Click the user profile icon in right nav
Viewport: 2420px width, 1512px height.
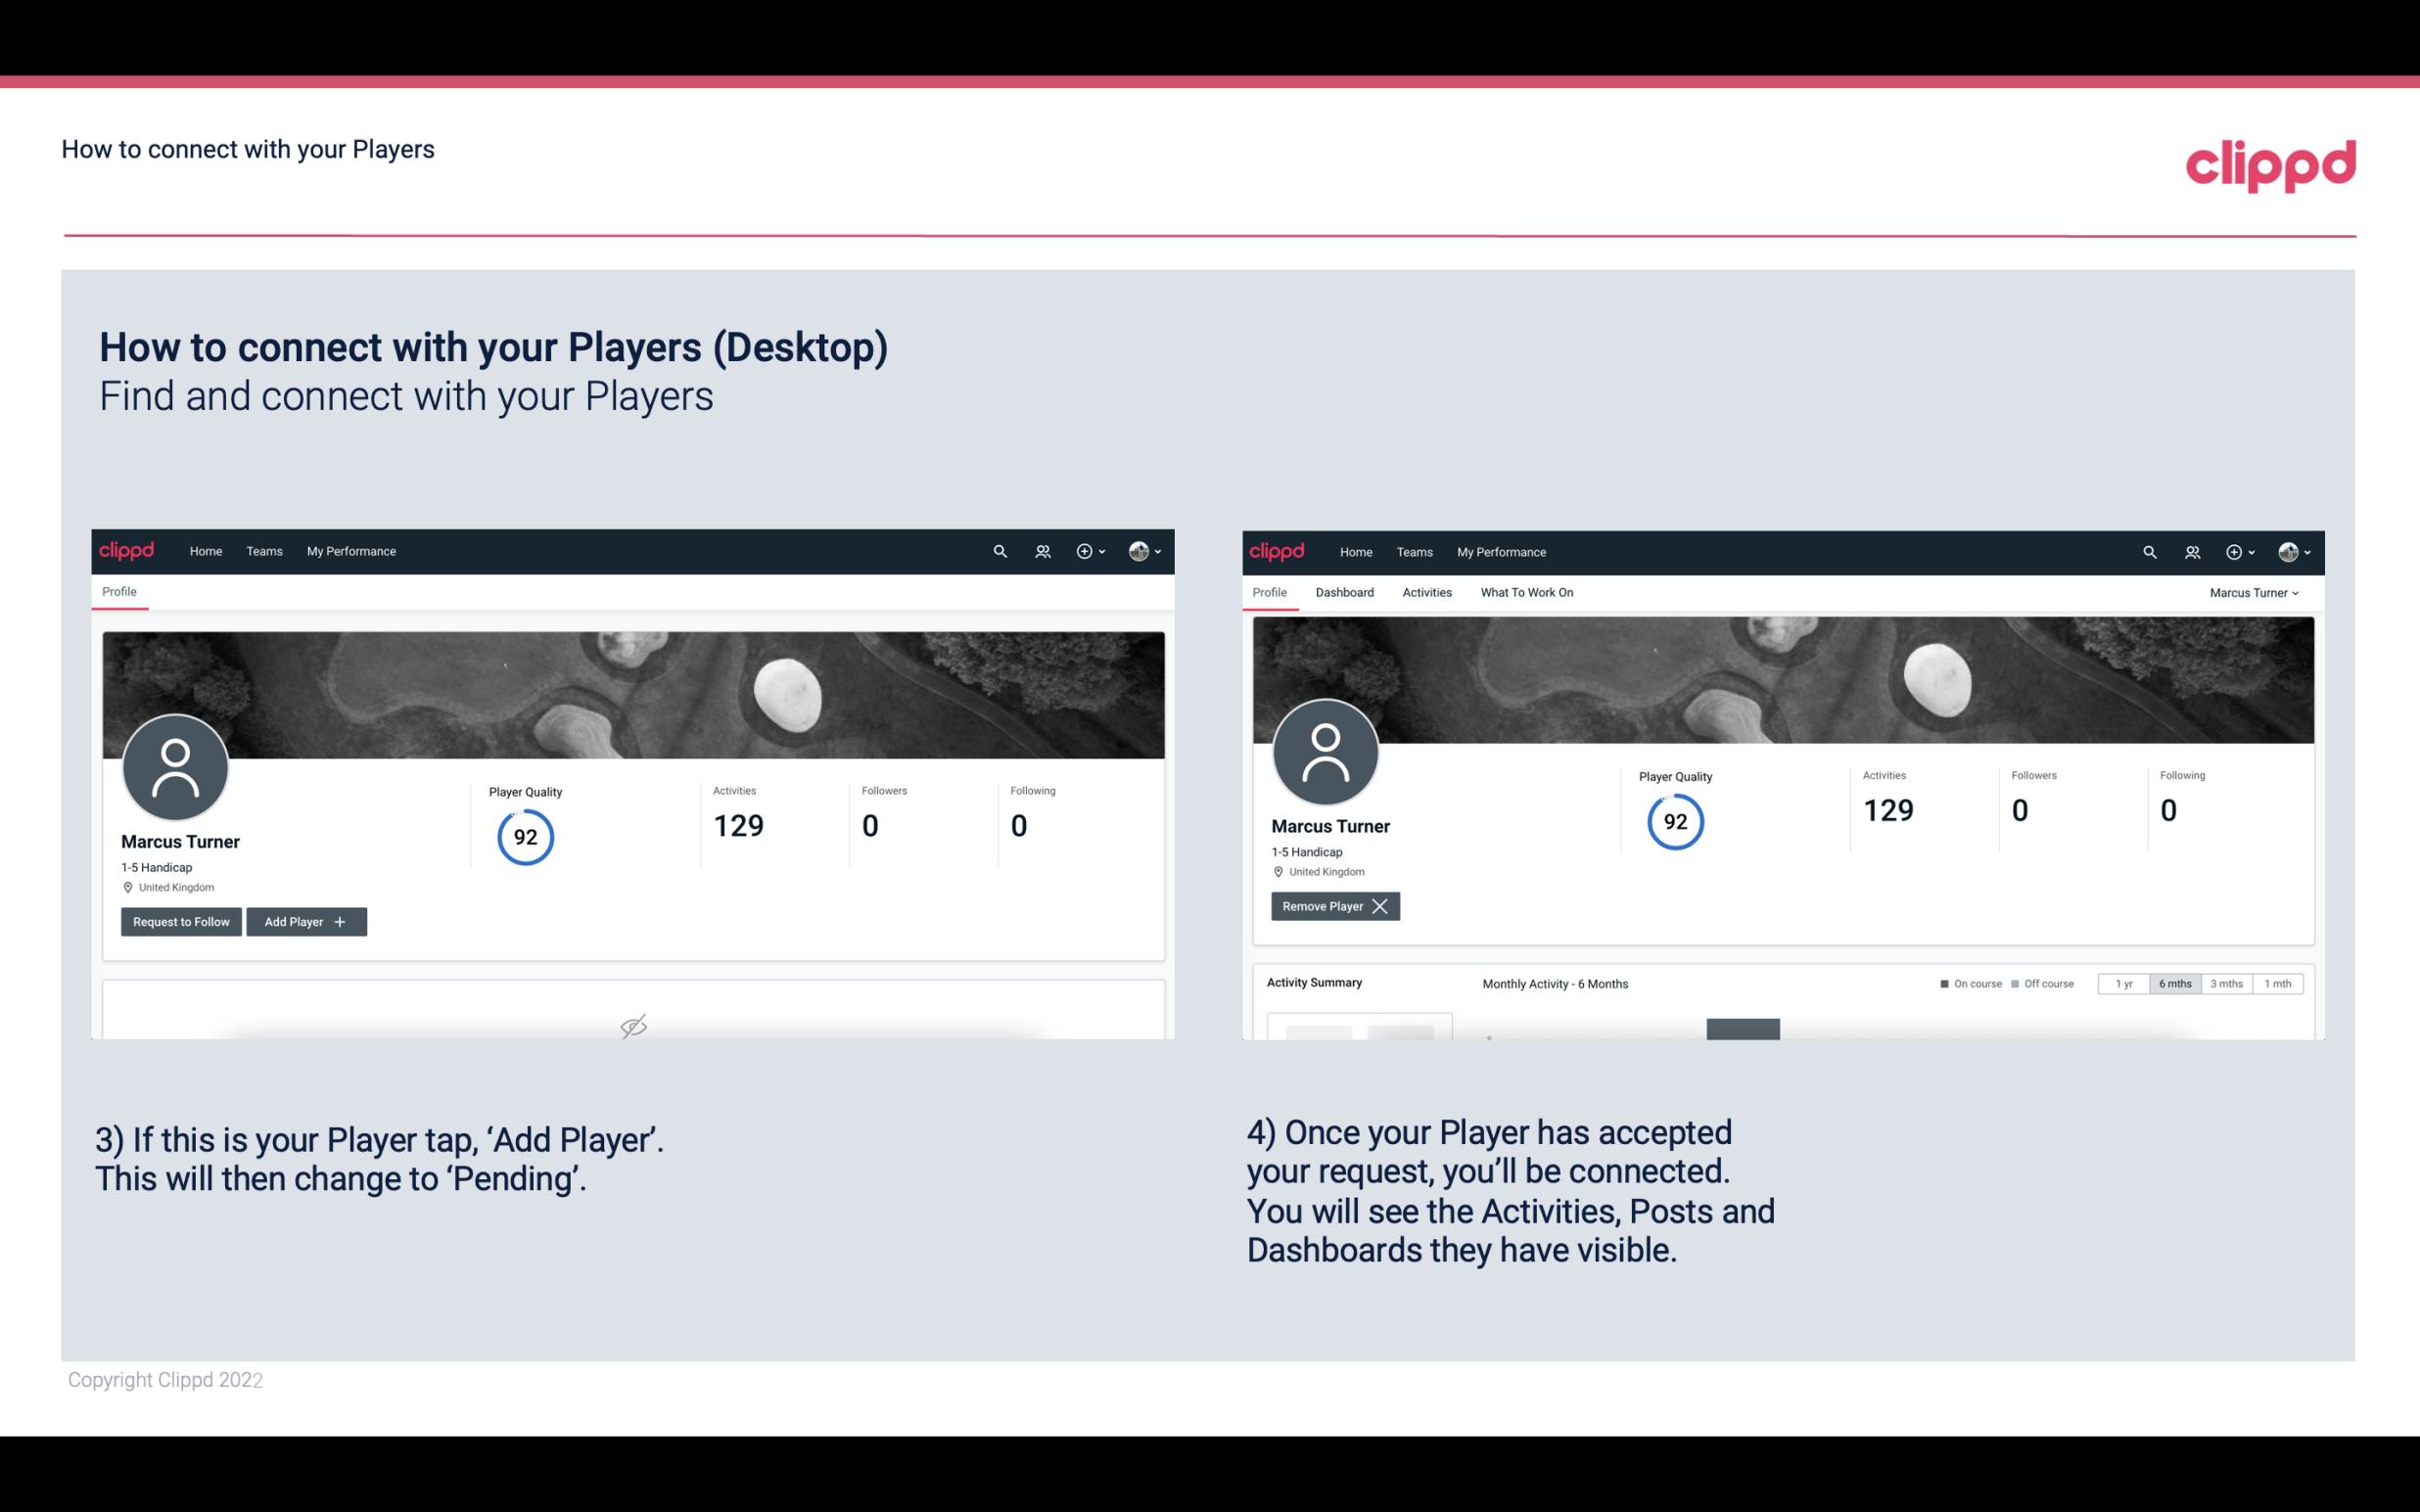2288,550
